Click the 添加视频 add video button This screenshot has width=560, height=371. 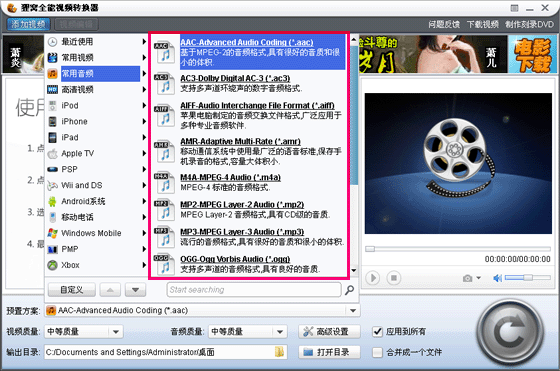click(28, 24)
